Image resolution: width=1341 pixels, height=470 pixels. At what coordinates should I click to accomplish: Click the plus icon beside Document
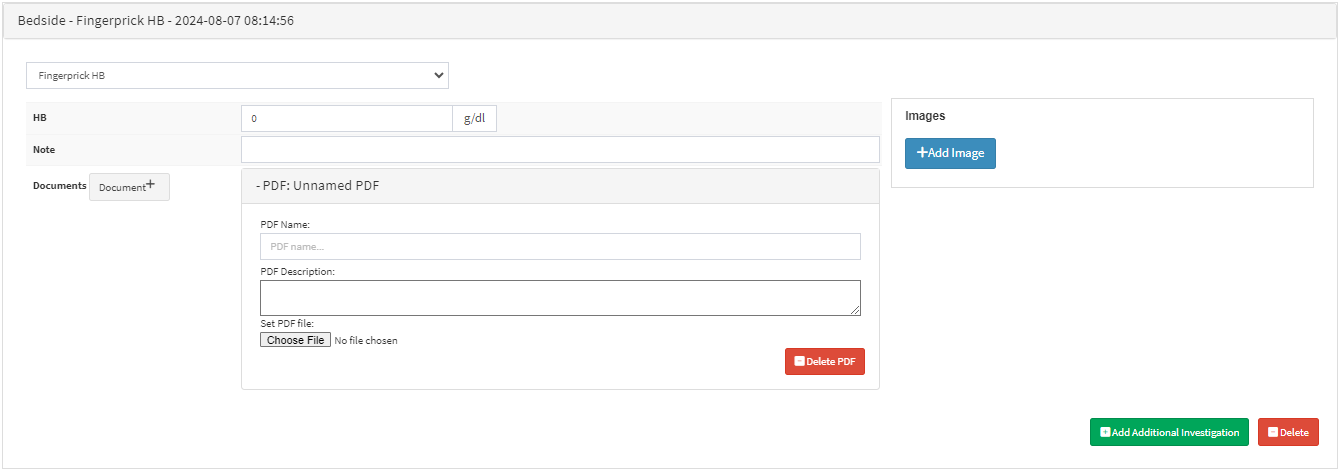click(x=150, y=185)
